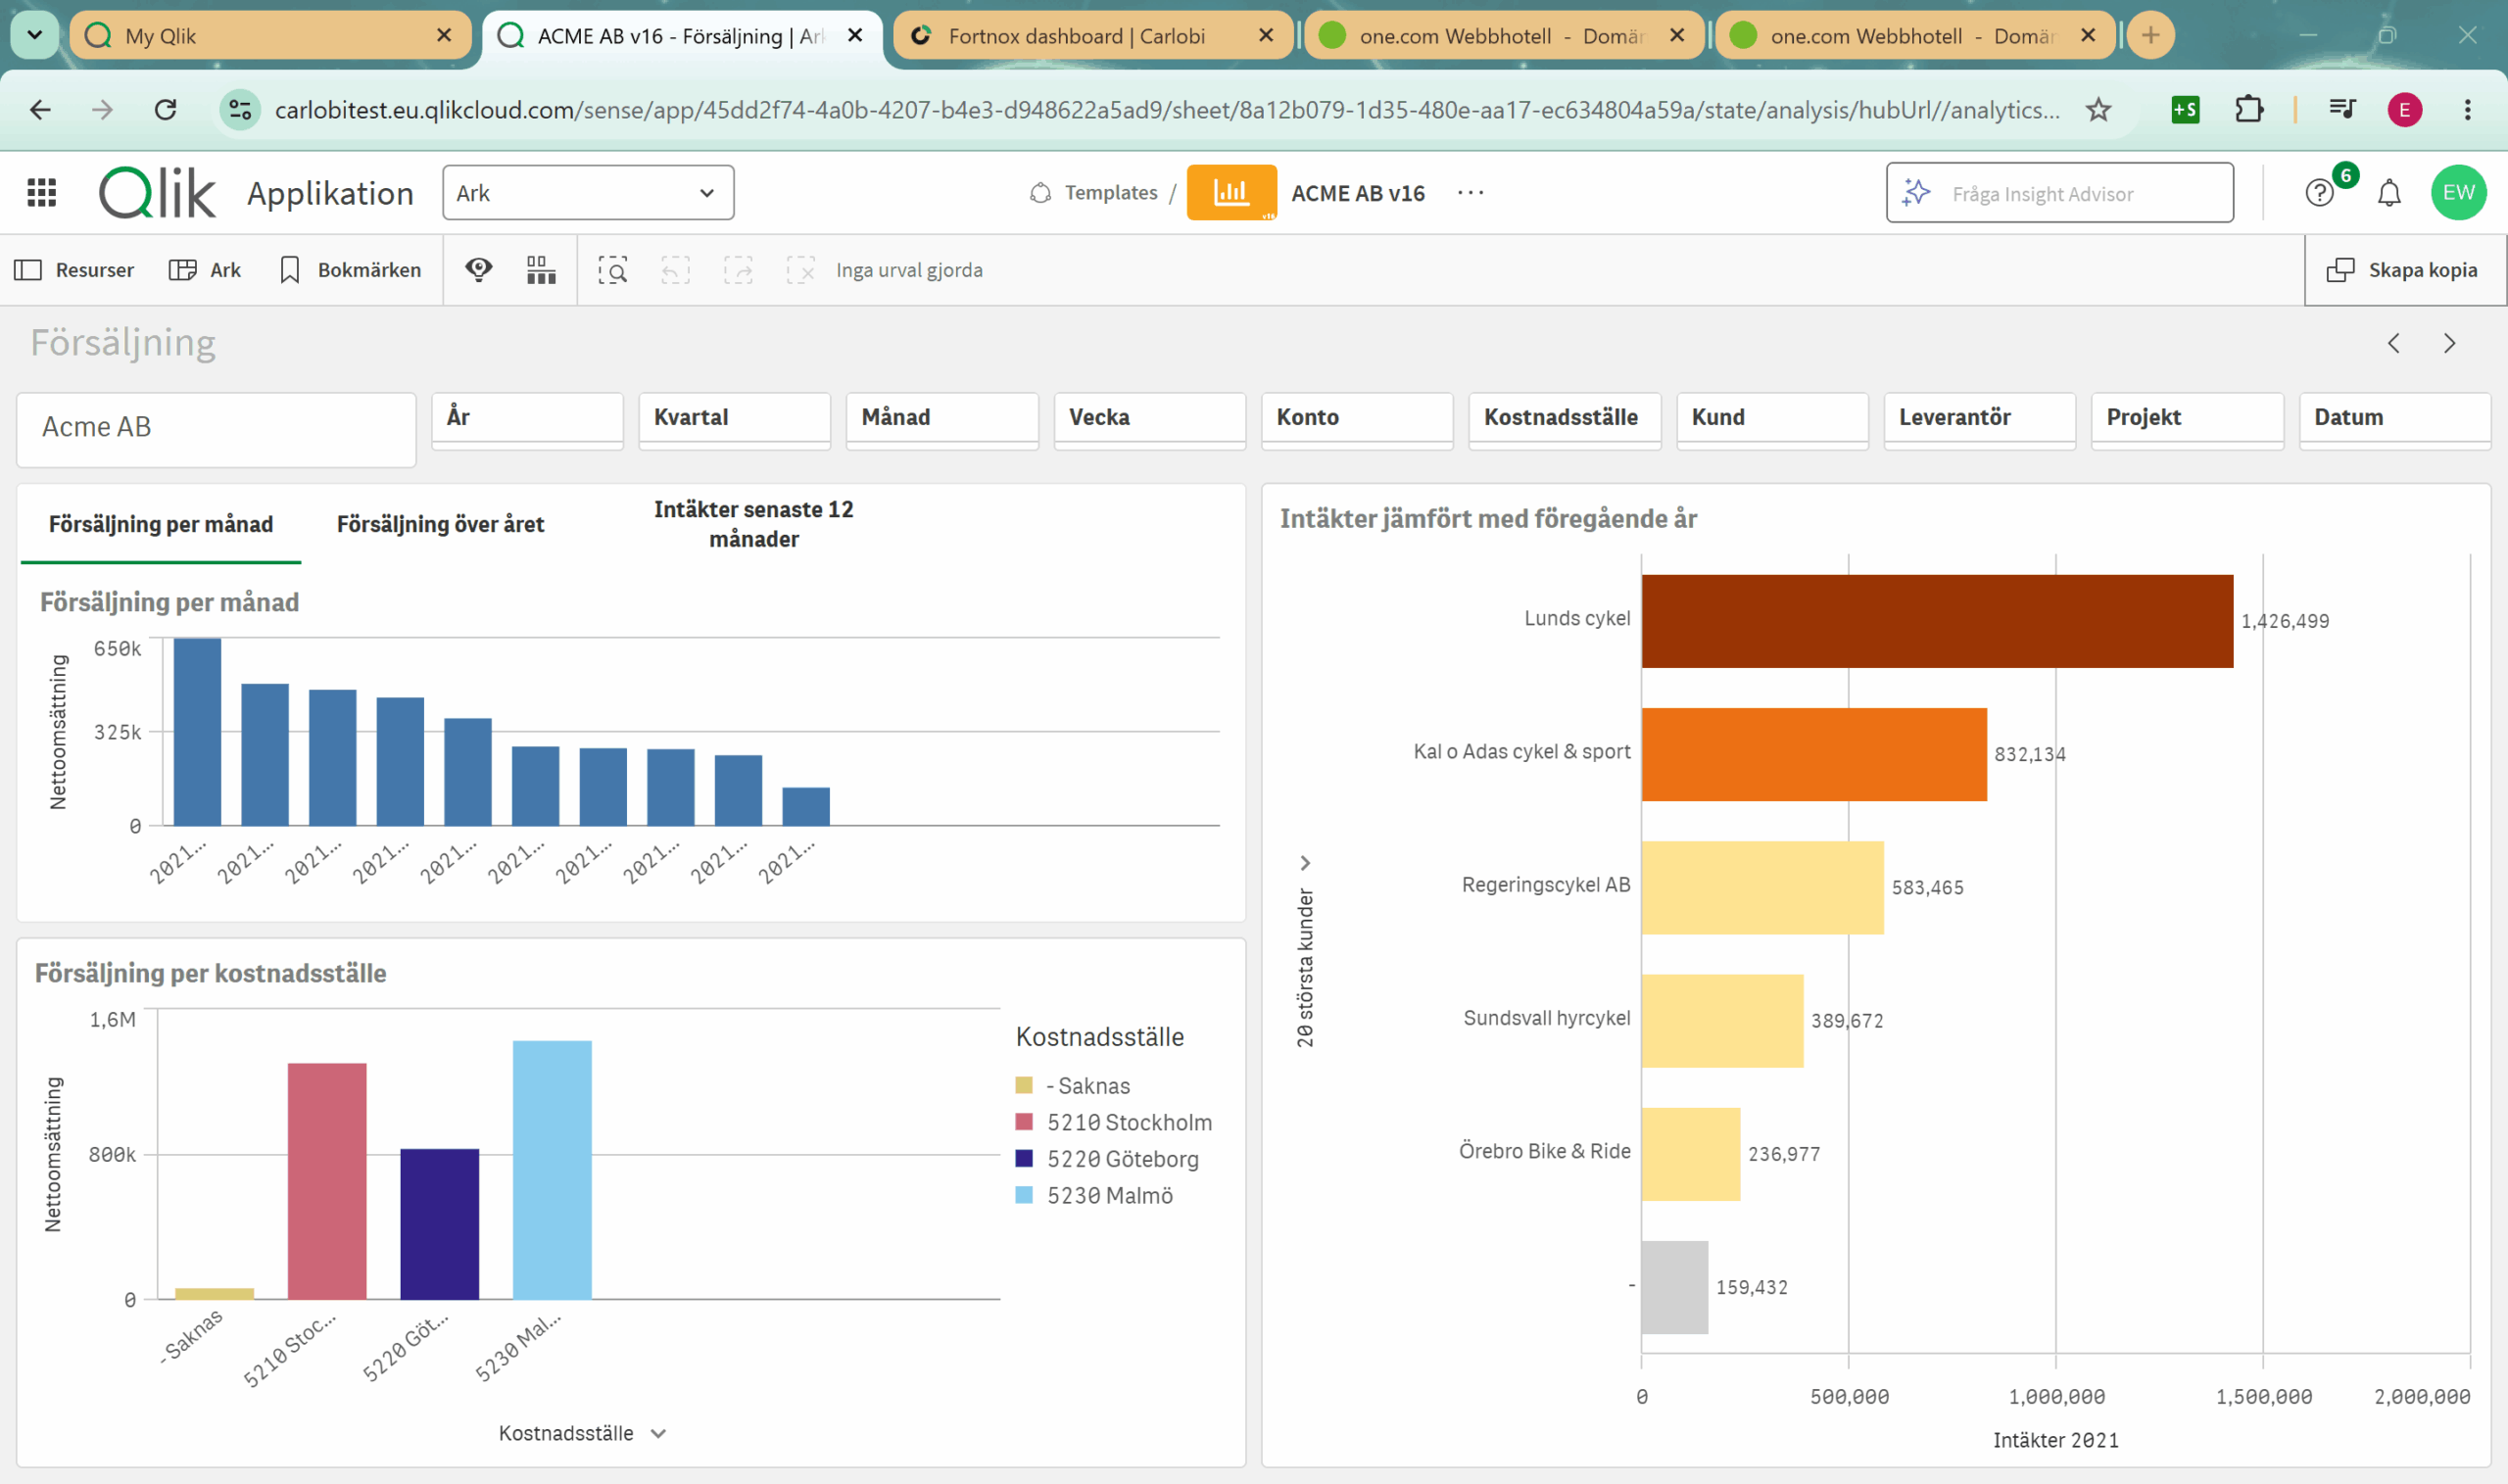Viewport: 2508px width, 1484px height.
Task: Go to previous sheet arrow
Action: point(2393,343)
